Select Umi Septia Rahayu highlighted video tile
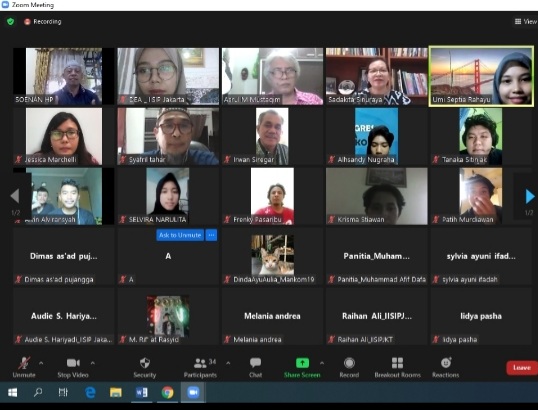This screenshot has width=538, height=410. tap(481, 76)
